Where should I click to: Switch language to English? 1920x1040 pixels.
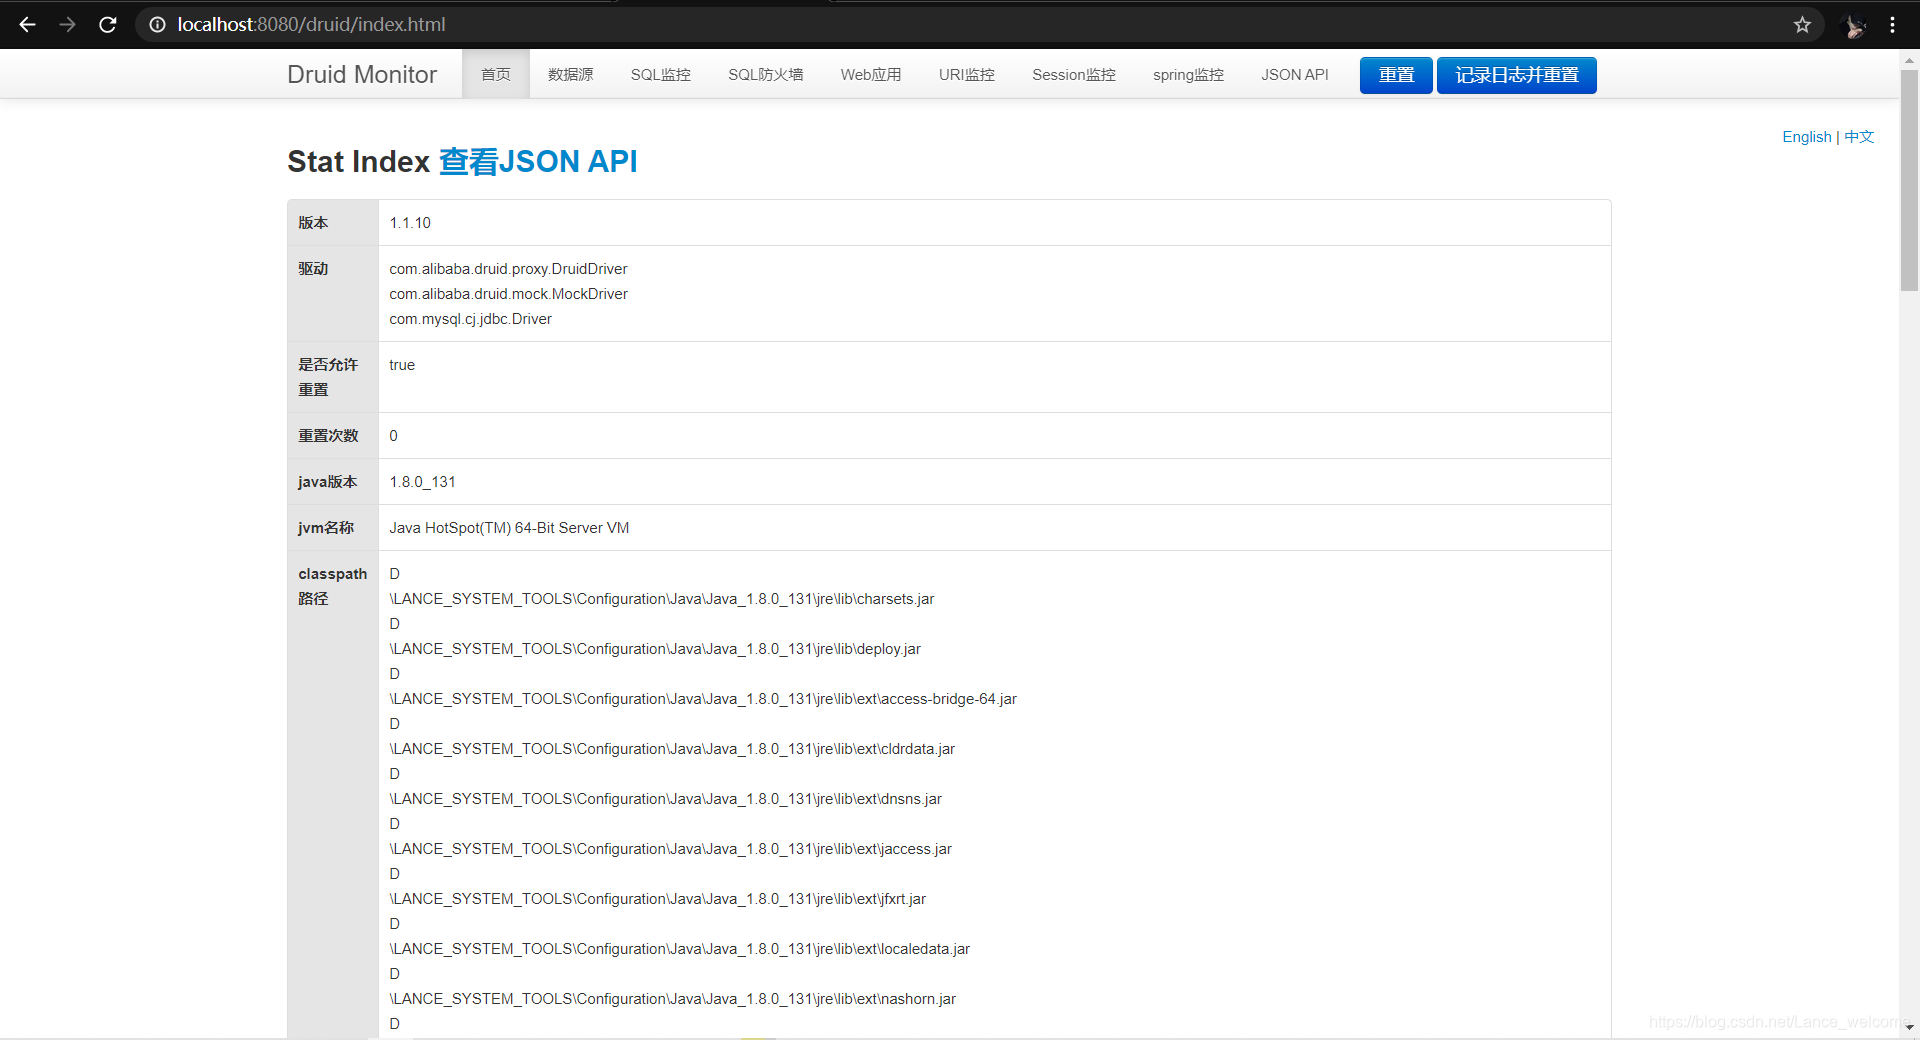coord(1806,137)
